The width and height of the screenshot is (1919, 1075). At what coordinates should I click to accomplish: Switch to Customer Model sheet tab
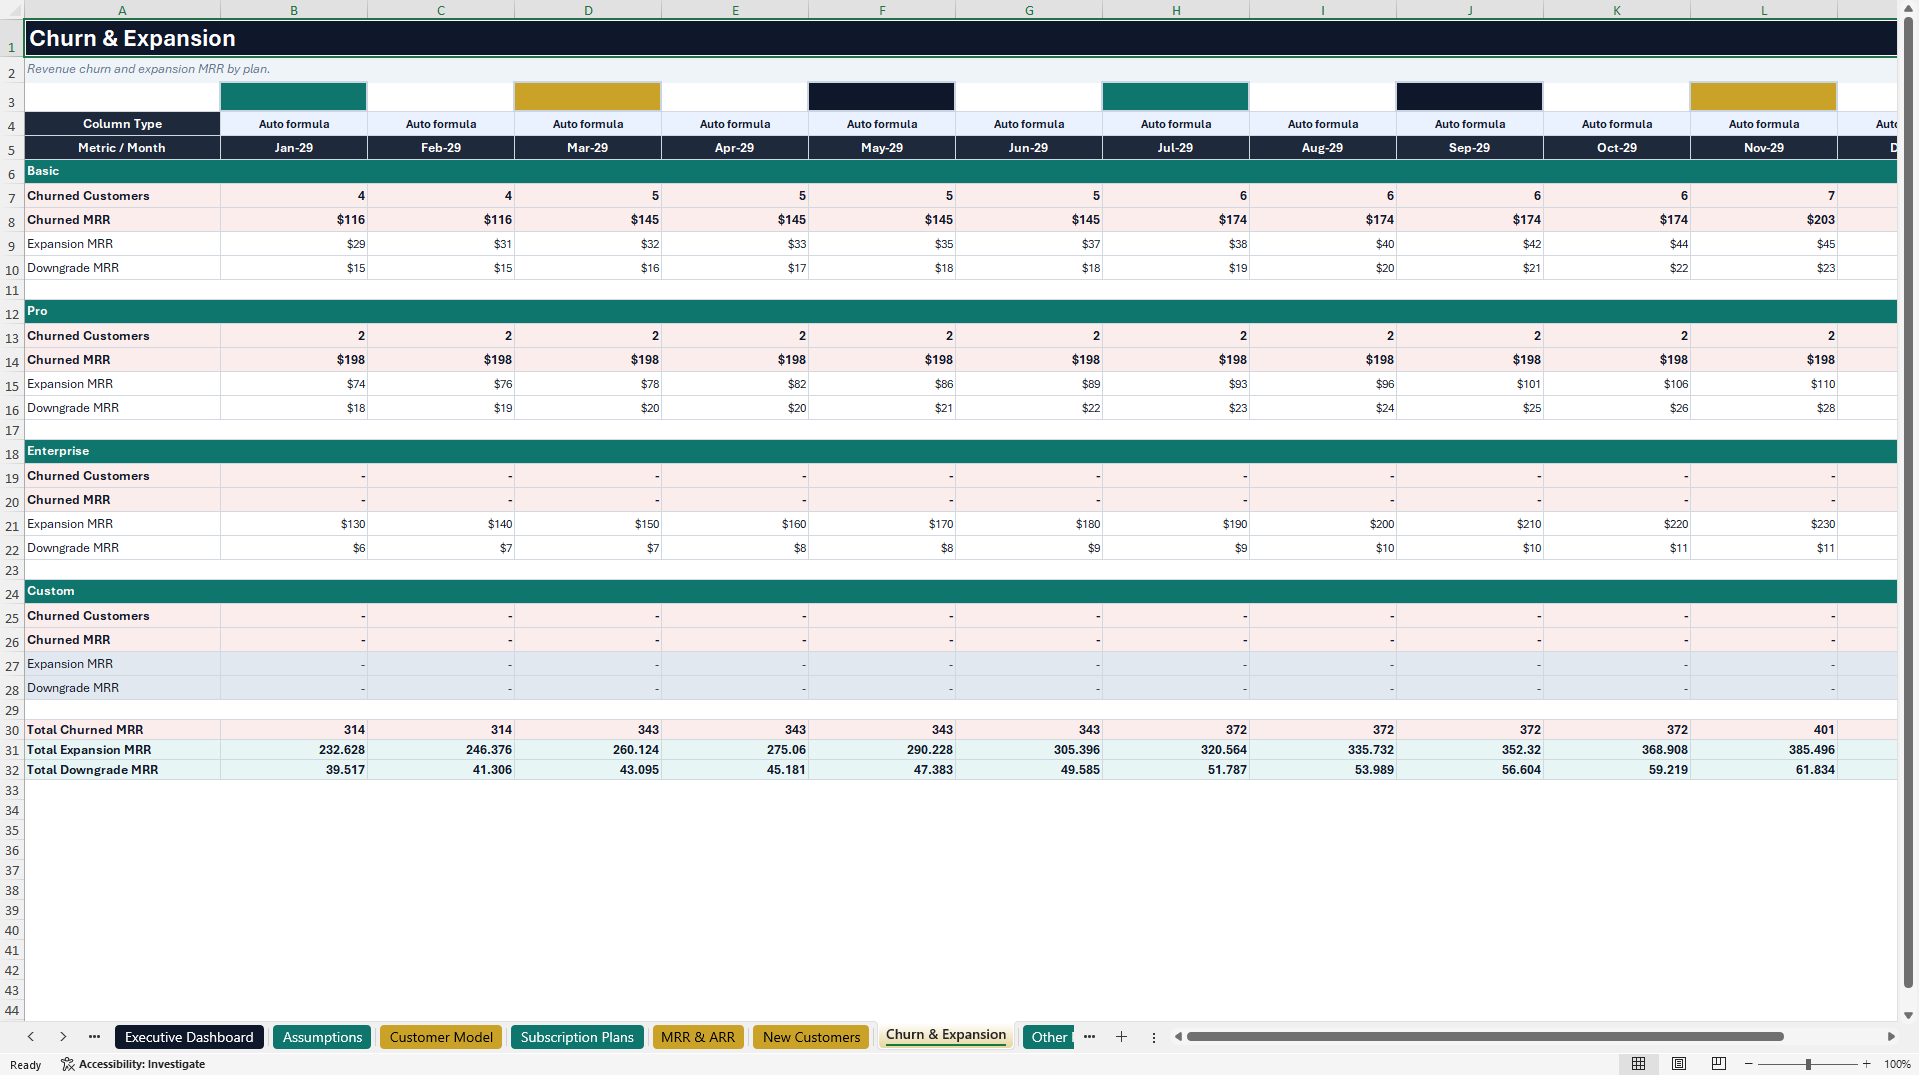441,1037
